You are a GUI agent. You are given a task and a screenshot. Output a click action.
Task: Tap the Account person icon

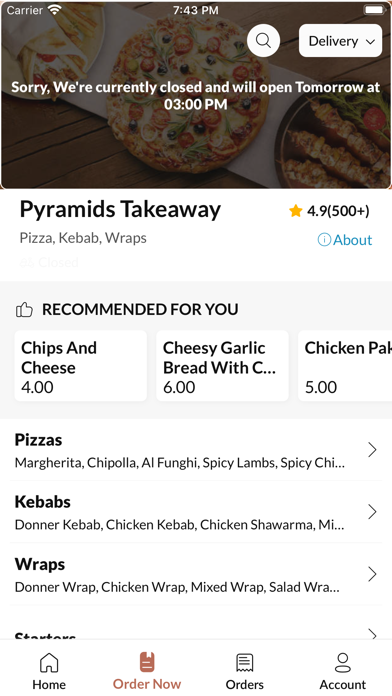(343, 663)
